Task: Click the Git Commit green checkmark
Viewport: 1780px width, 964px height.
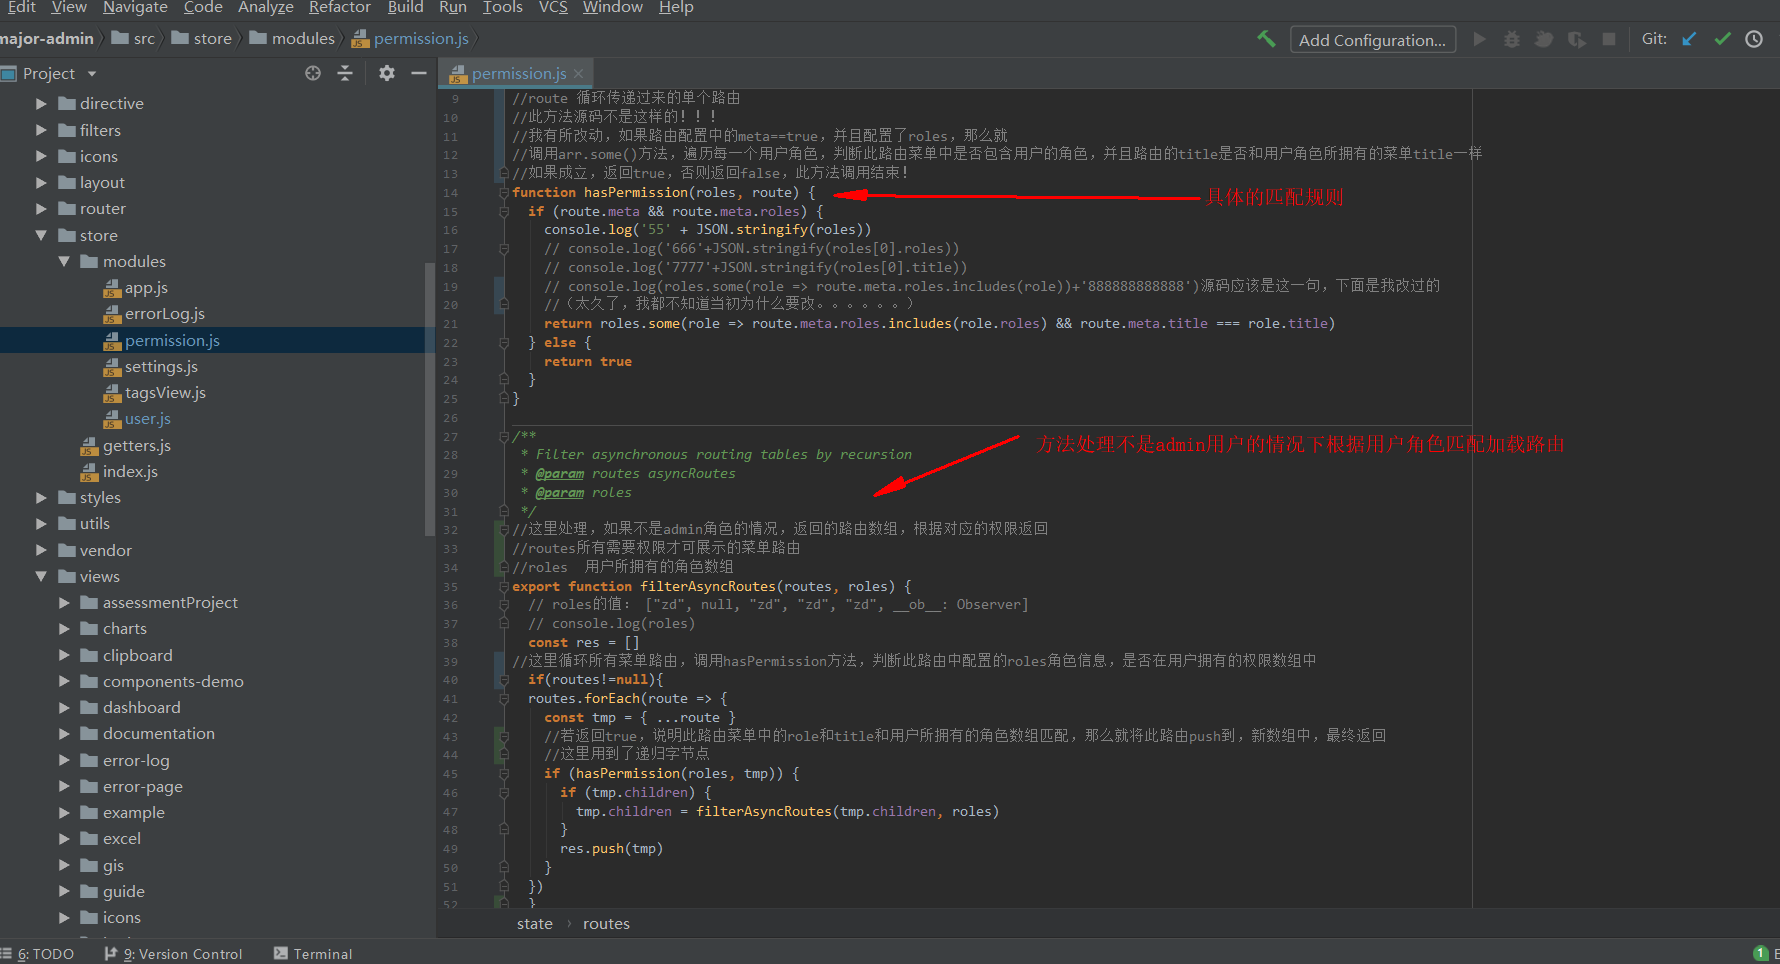Action: point(1722,39)
